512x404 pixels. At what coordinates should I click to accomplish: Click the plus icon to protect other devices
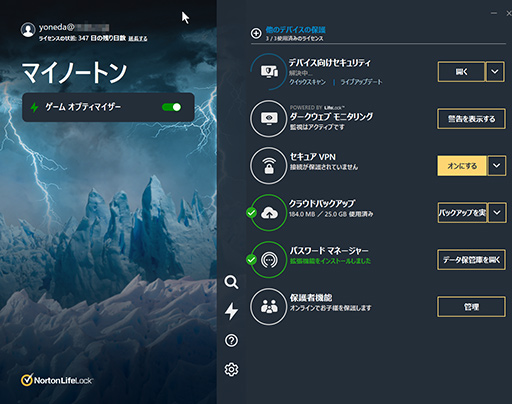[256, 33]
